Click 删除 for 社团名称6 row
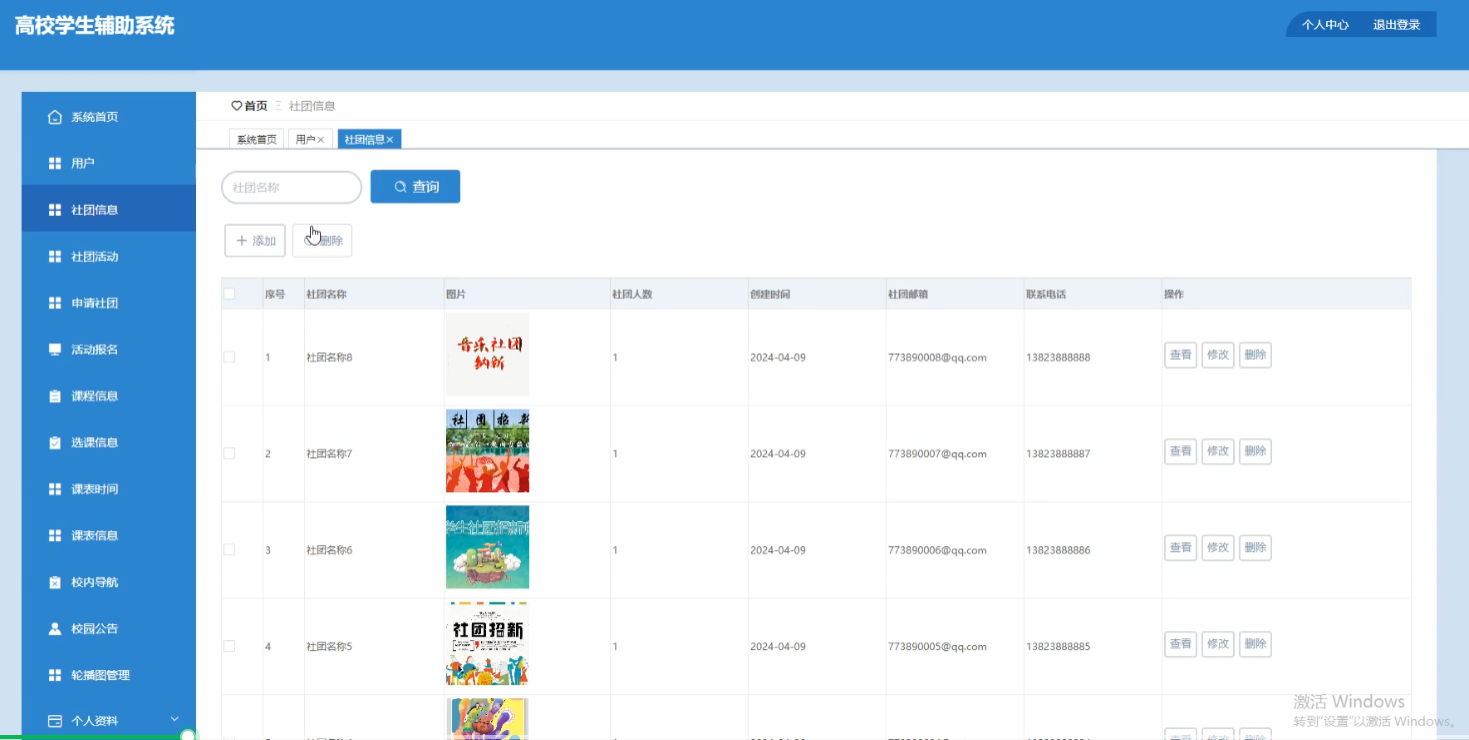 [1255, 548]
